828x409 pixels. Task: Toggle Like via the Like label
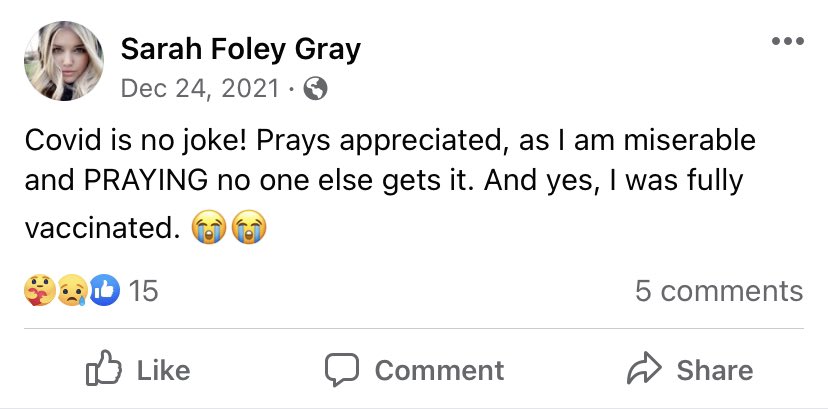pos(162,370)
